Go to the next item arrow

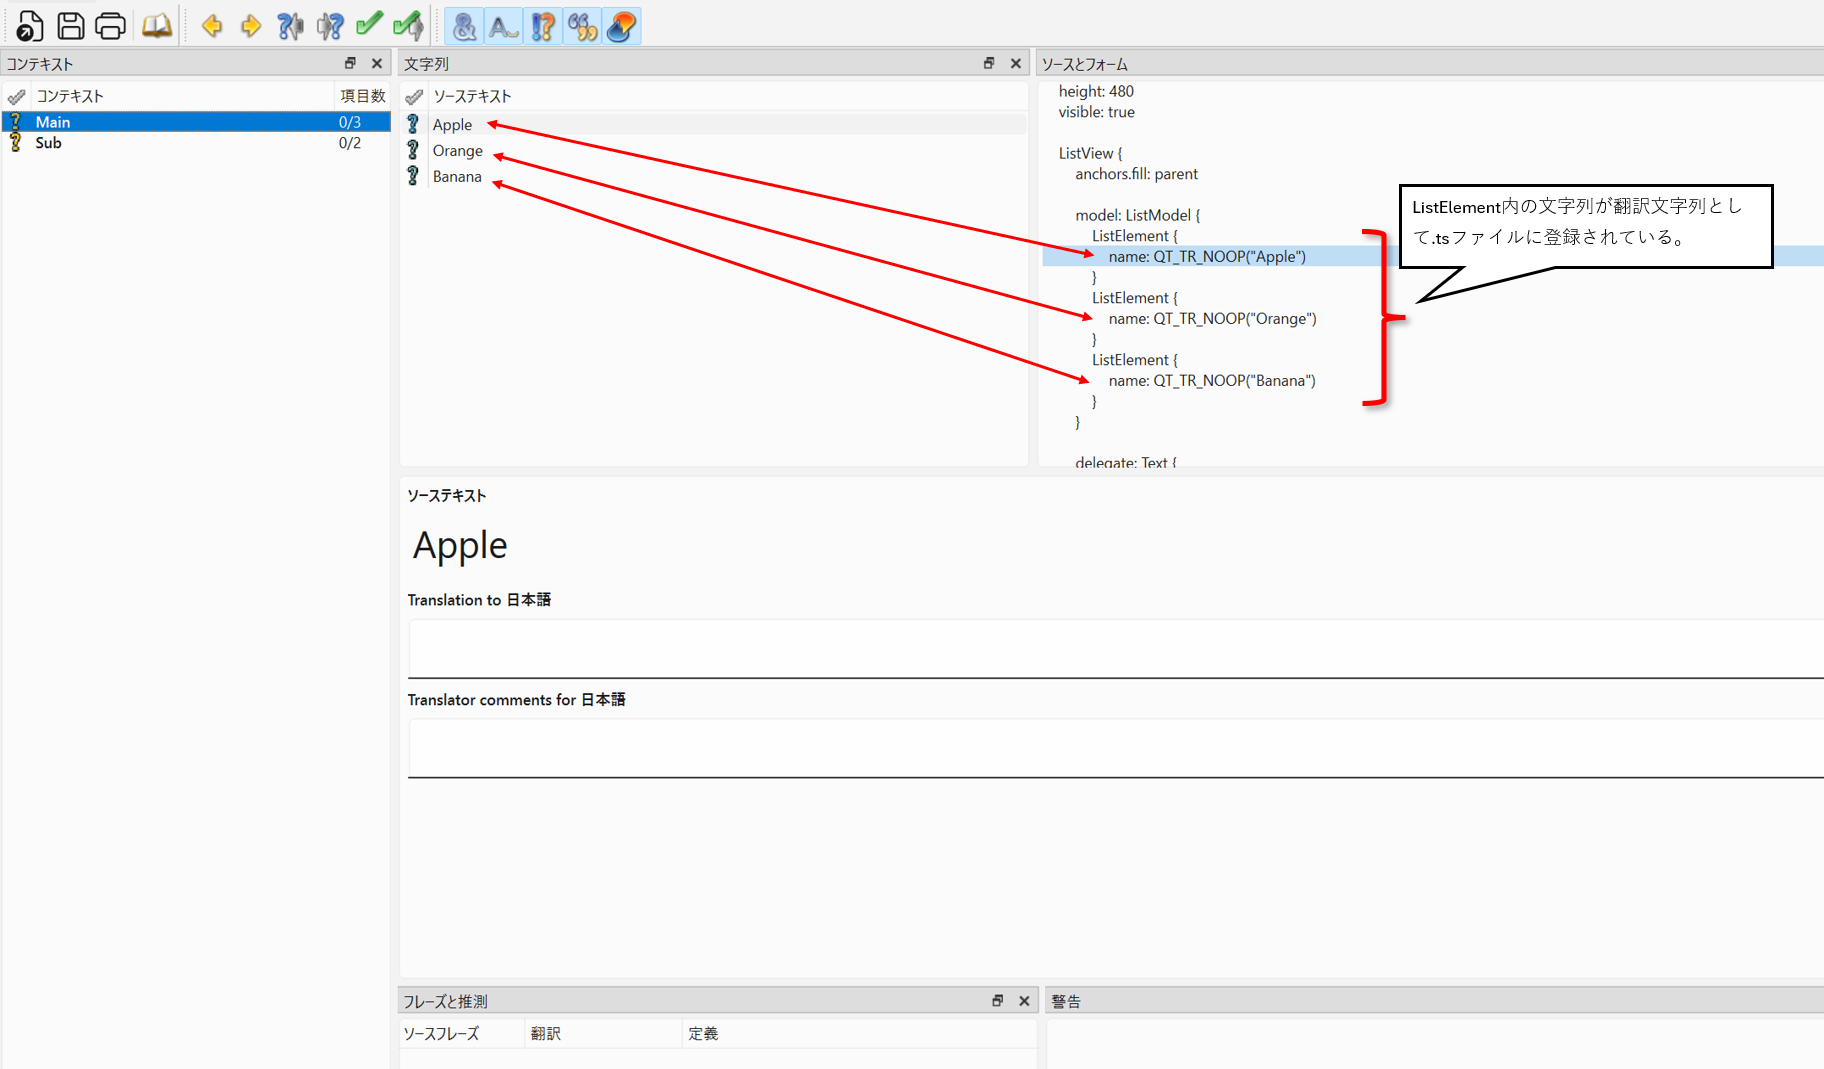(x=250, y=26)
